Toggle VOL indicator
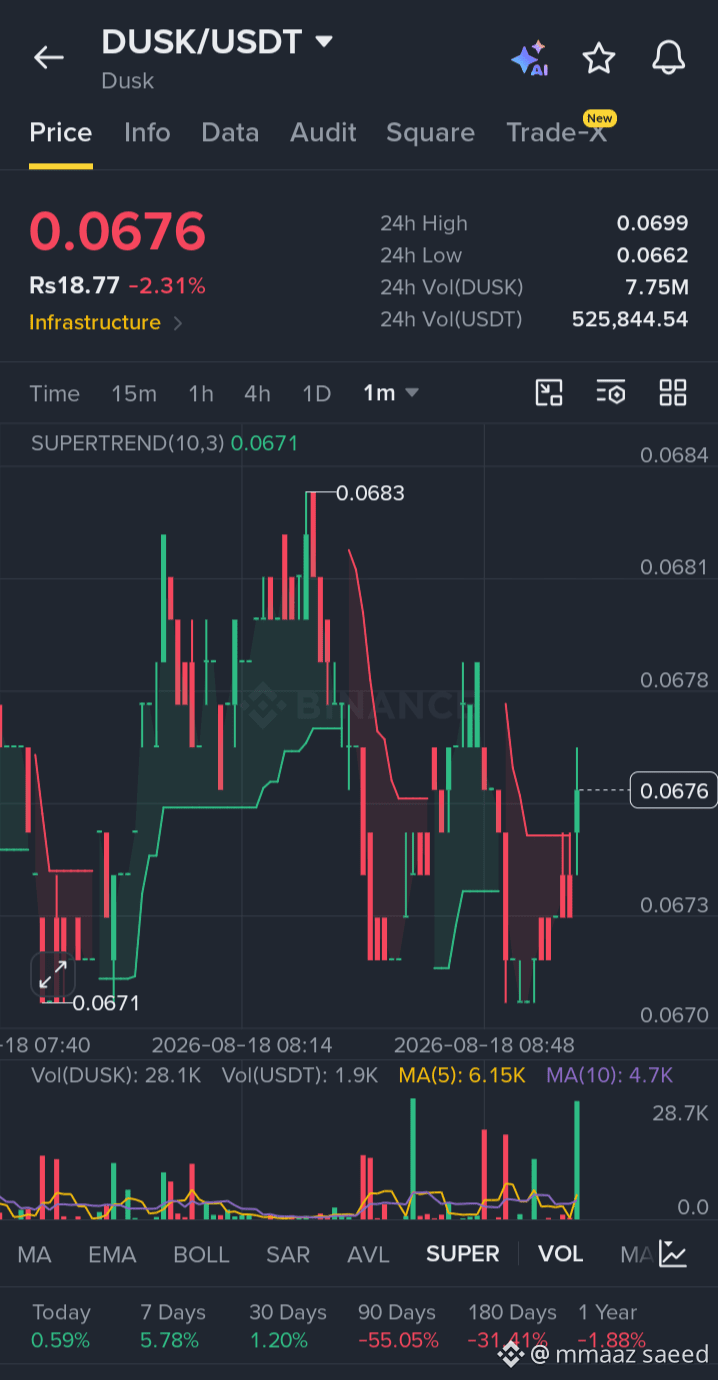The height and width of the screenshot is (1380, 718). click(560, 1254)
